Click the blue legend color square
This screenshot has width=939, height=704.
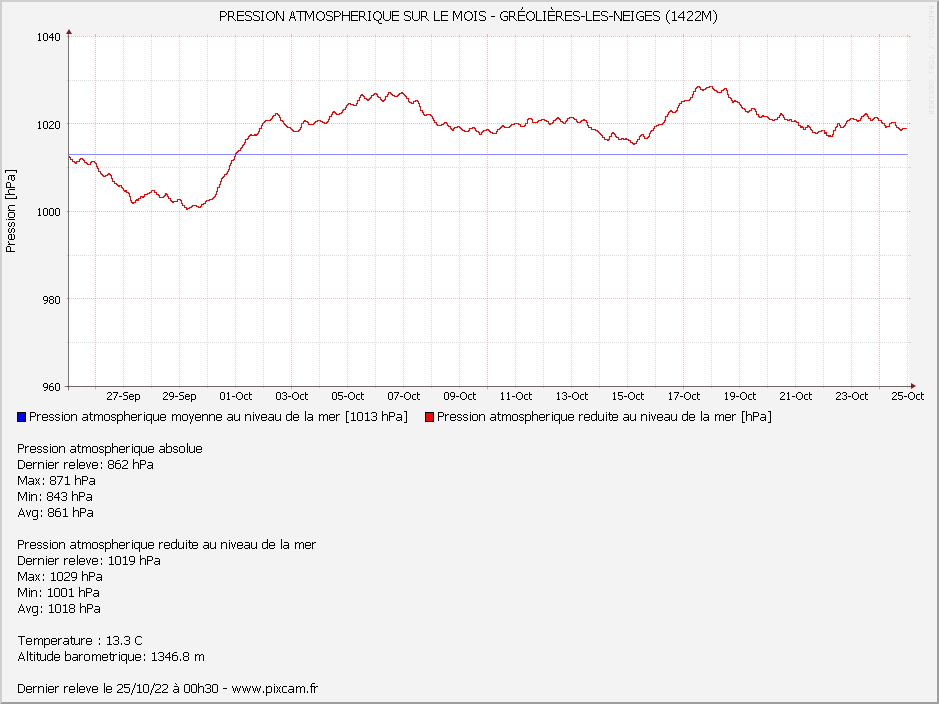coord(22,417)
